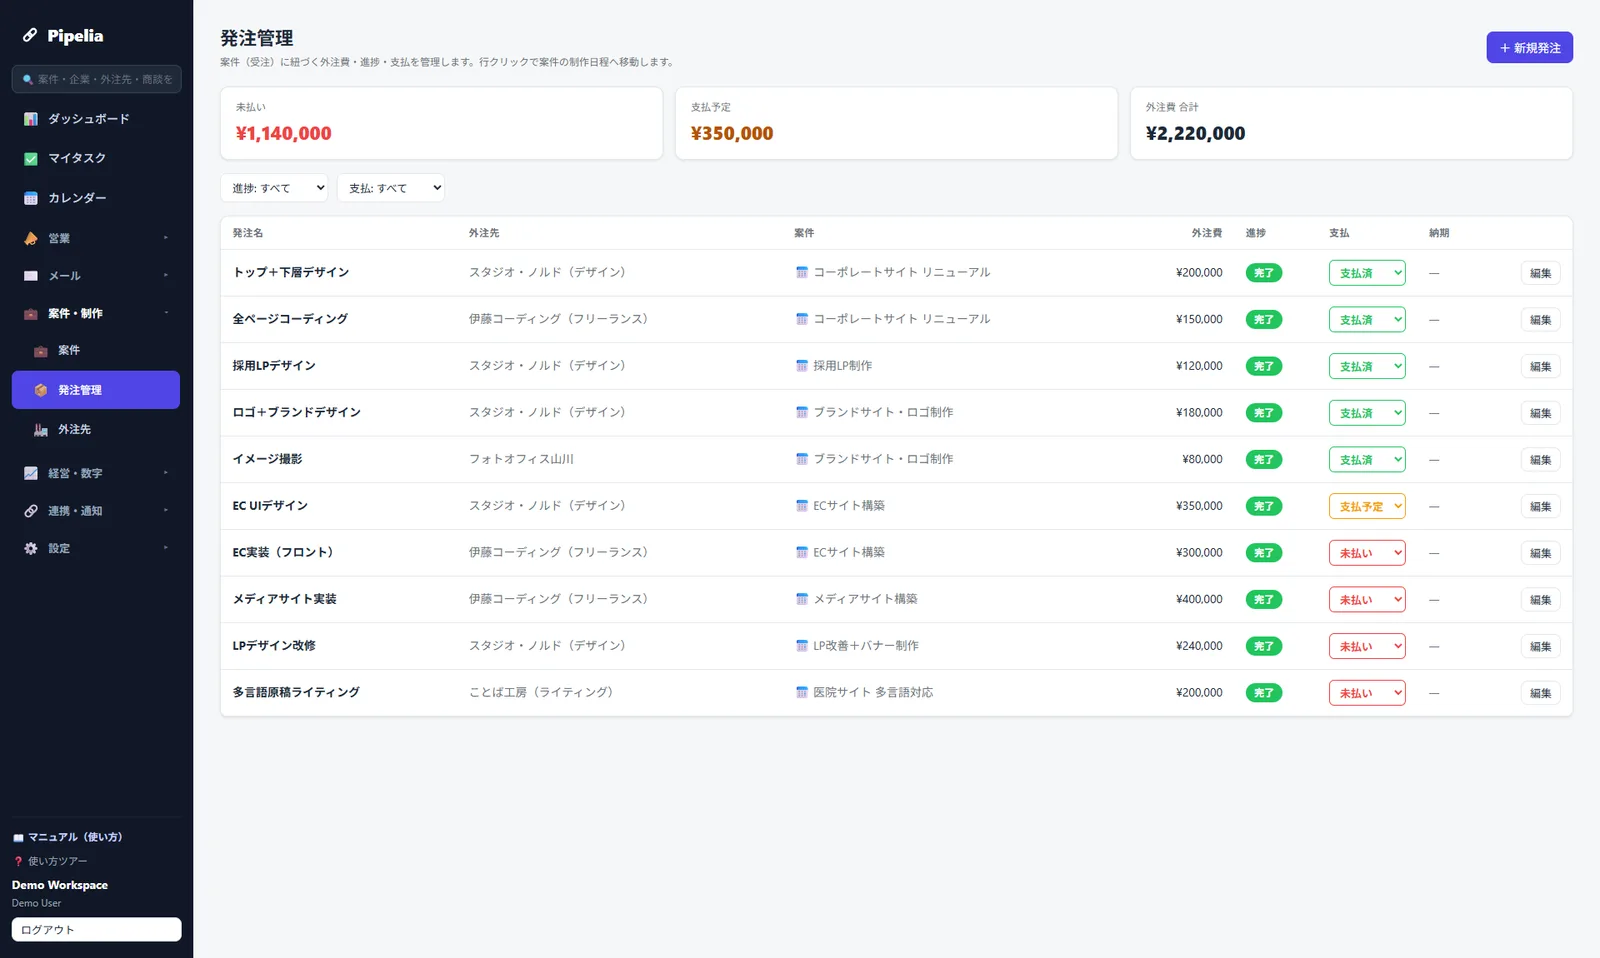This screenshot has width=1600, height=958.
Task: Click calendar icon in 全ページコーディング row
Action: tap(802, 319)
